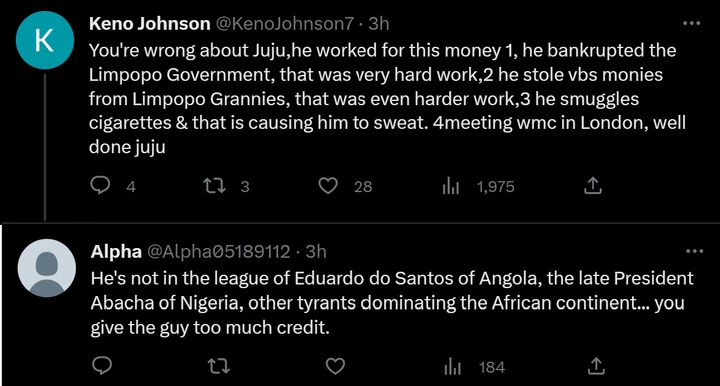Open Keno Johnson's profile name link

149,23
